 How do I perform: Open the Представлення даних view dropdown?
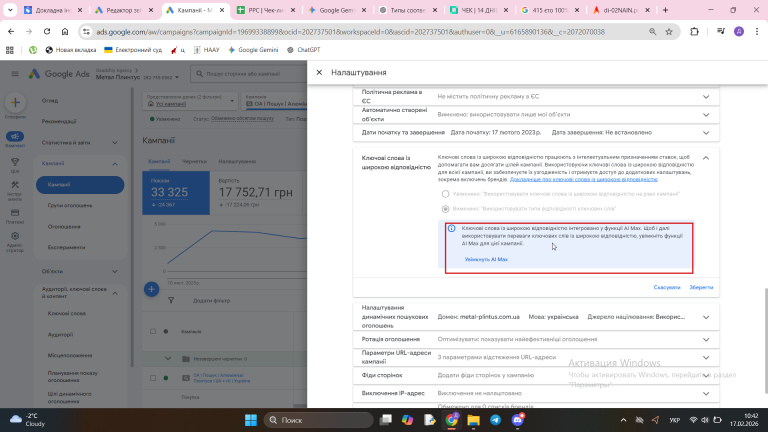[x=192, y=100]
